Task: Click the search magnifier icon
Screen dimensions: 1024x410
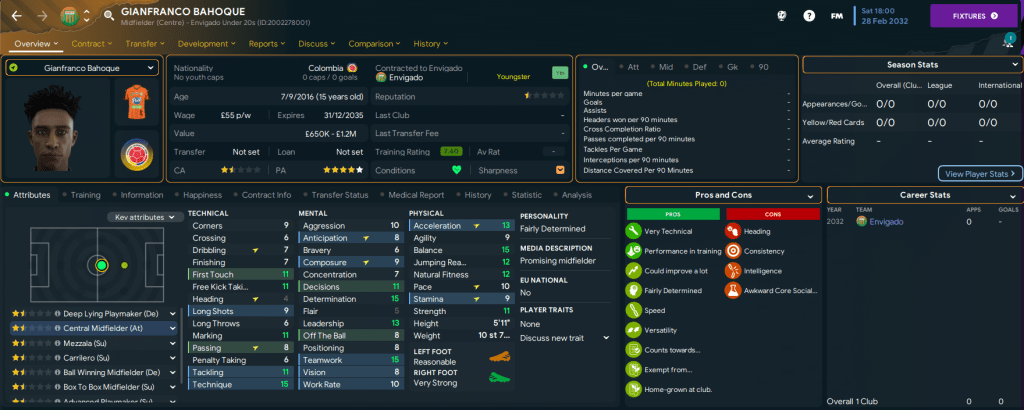Action: click(x=108, y=16)
